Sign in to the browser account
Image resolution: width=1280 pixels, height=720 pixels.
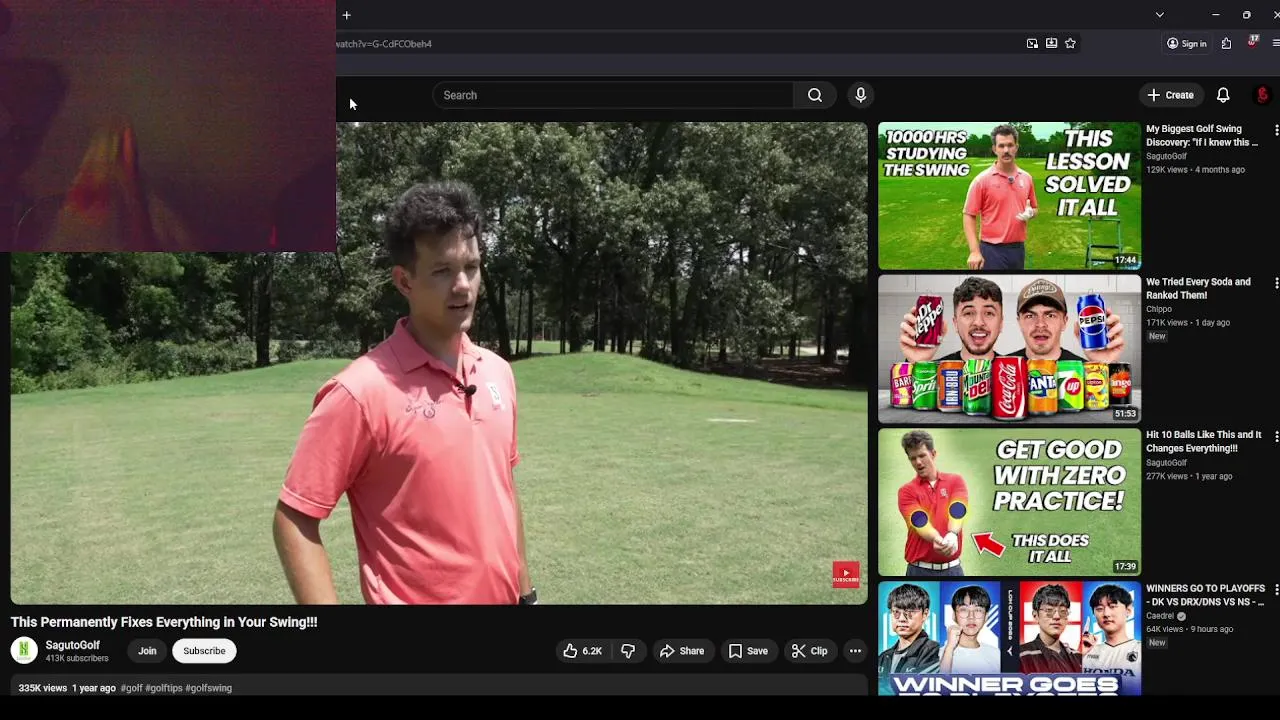[x=1187, y=43]
